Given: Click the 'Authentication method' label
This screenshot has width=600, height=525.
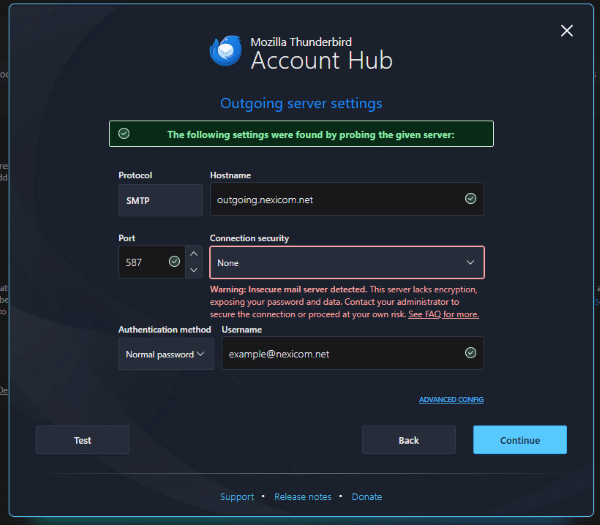Looking at the screenshot, I should [165, 329].
